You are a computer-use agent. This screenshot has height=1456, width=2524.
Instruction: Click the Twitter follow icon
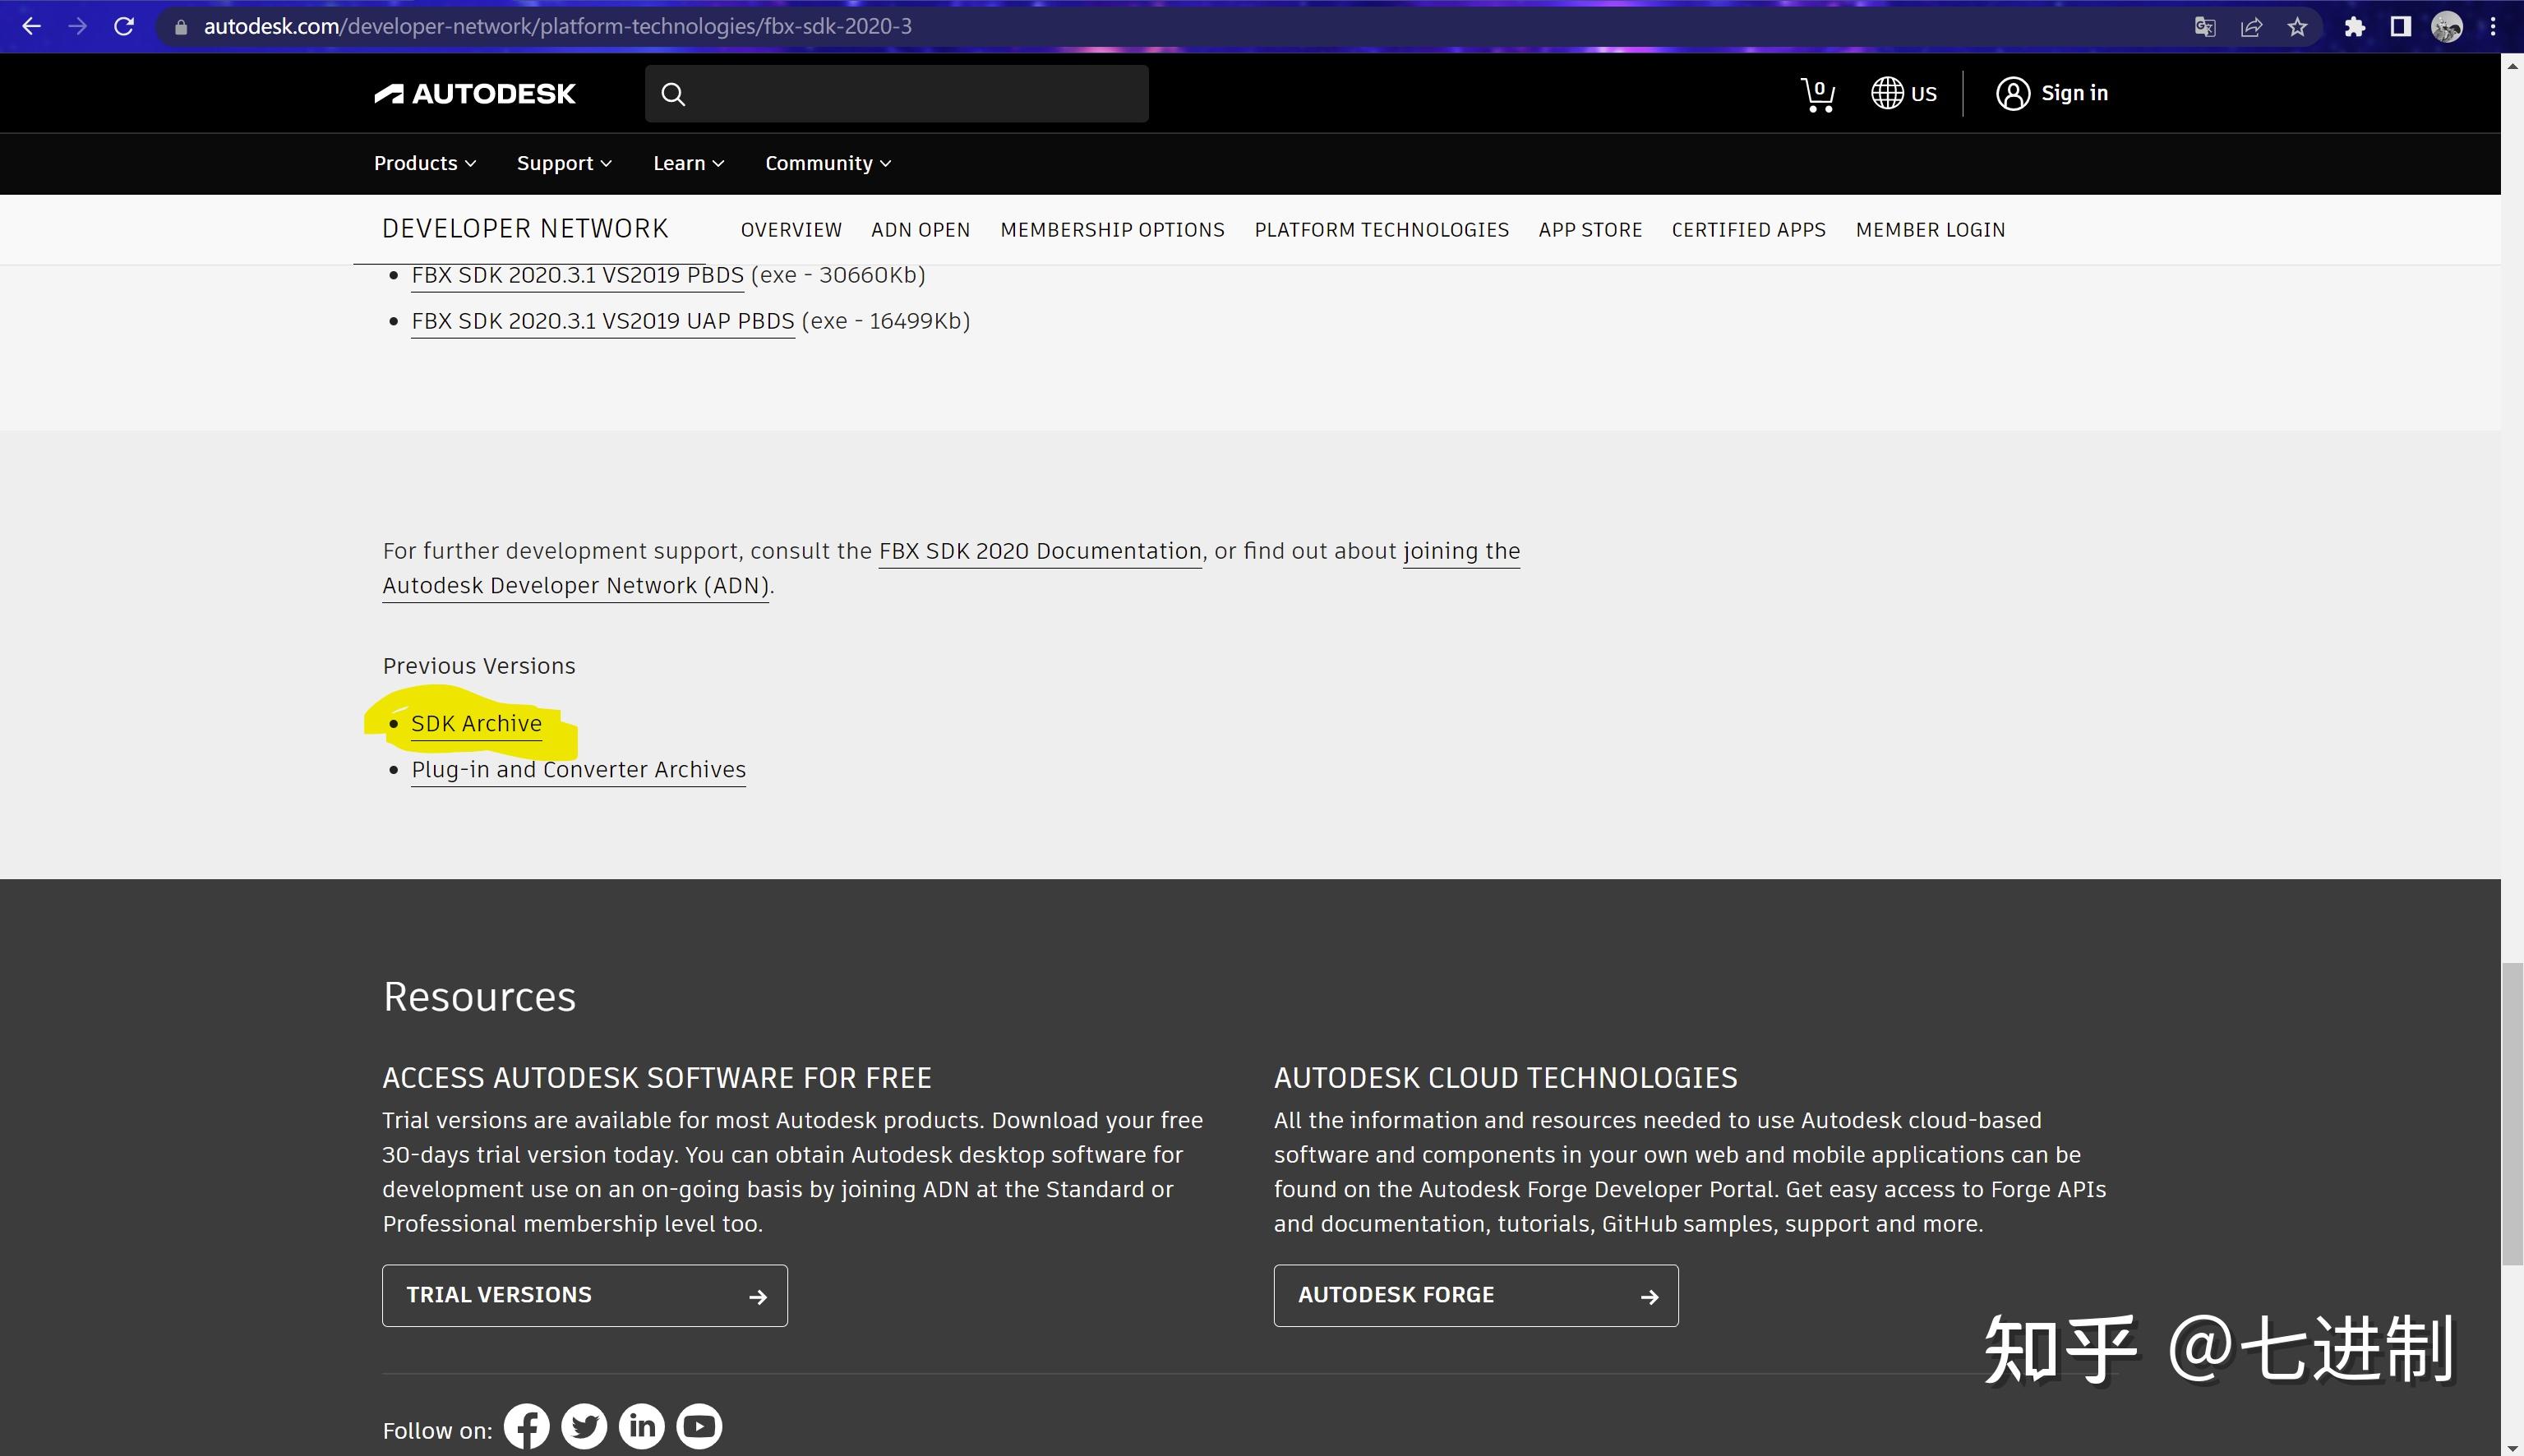[x=584, y=1426]
